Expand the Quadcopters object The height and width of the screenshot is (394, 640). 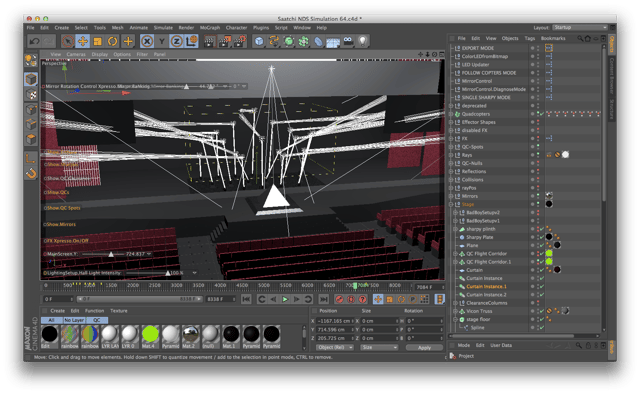click(451, 114)
